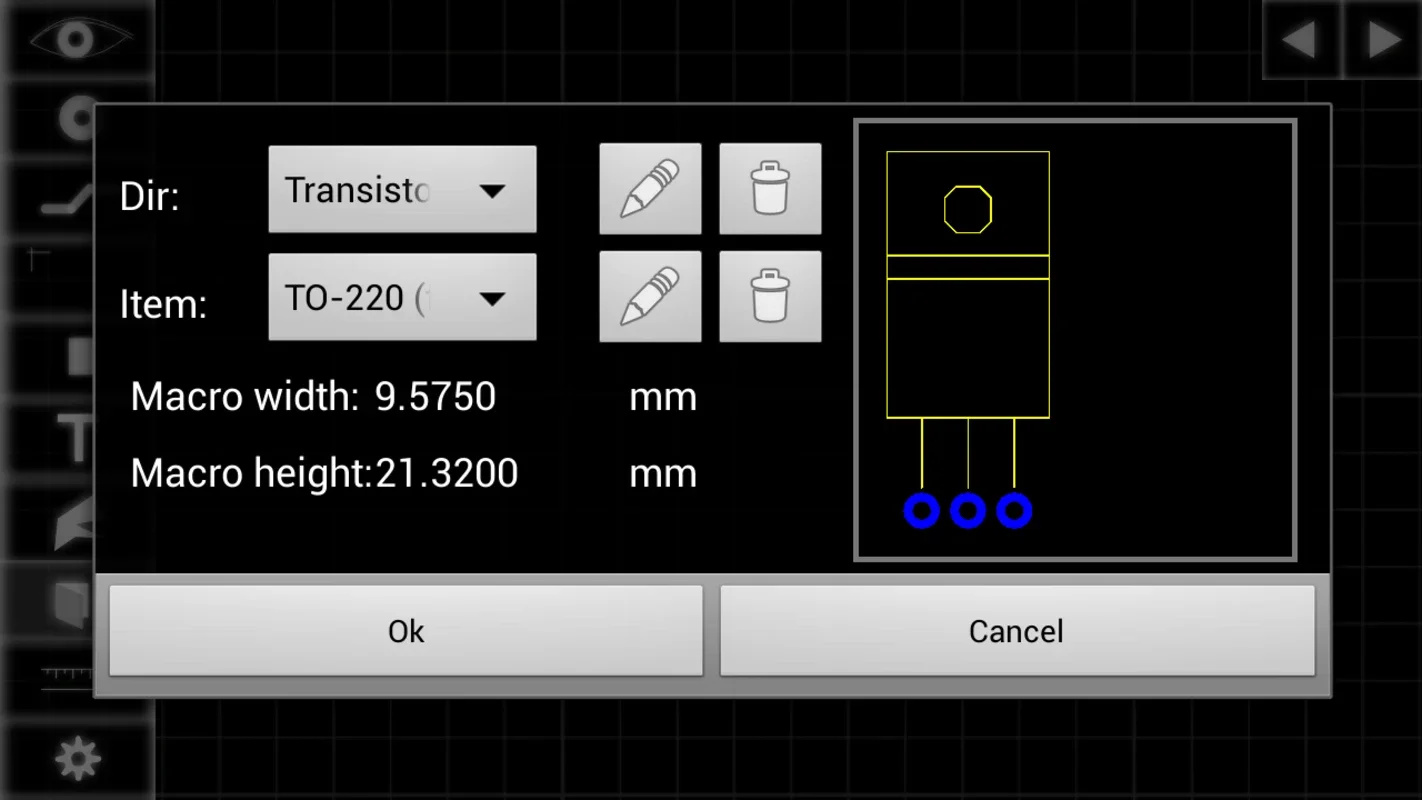Viewport: 1422px width, 800px height.
Task: Select the ruler measure tool in sidebar
Action: [68, 678]
